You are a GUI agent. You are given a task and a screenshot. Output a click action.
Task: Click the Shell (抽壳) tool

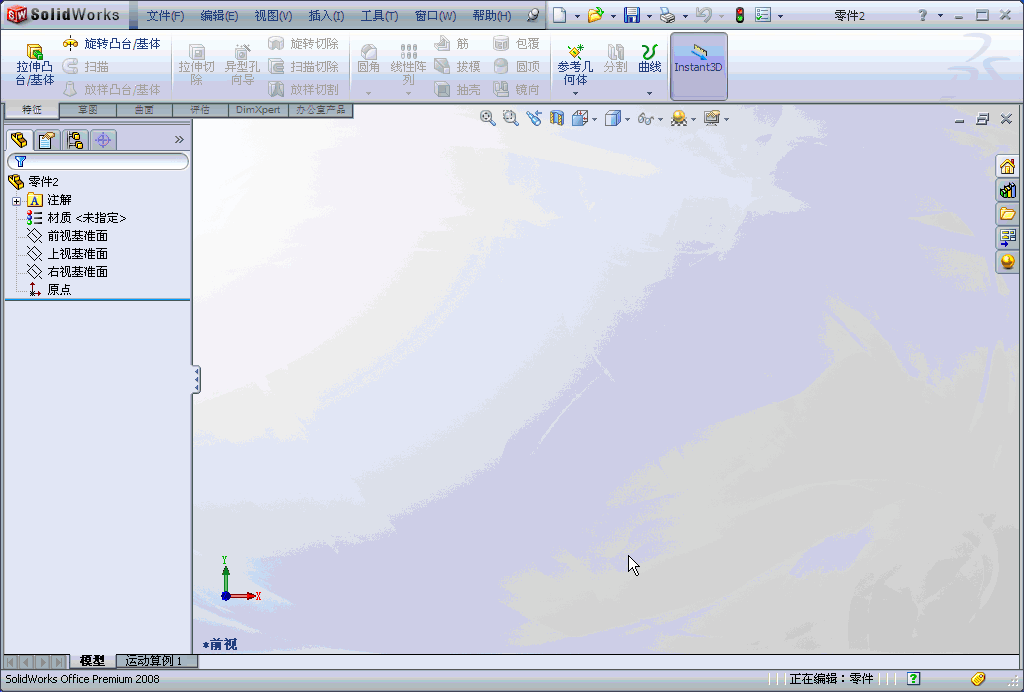pos(457,89)
